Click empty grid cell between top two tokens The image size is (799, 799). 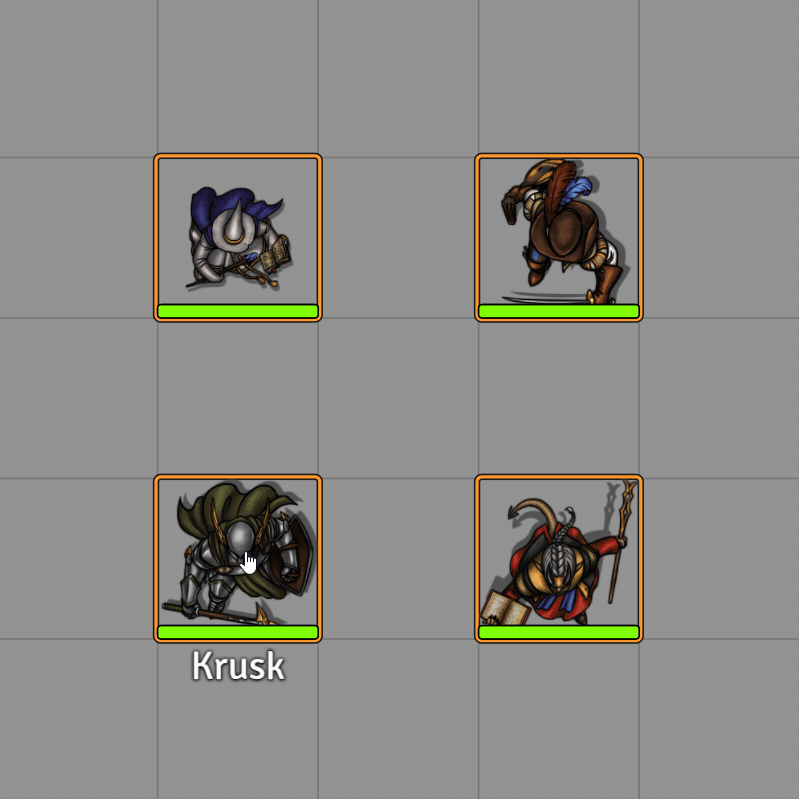(398, 237)
